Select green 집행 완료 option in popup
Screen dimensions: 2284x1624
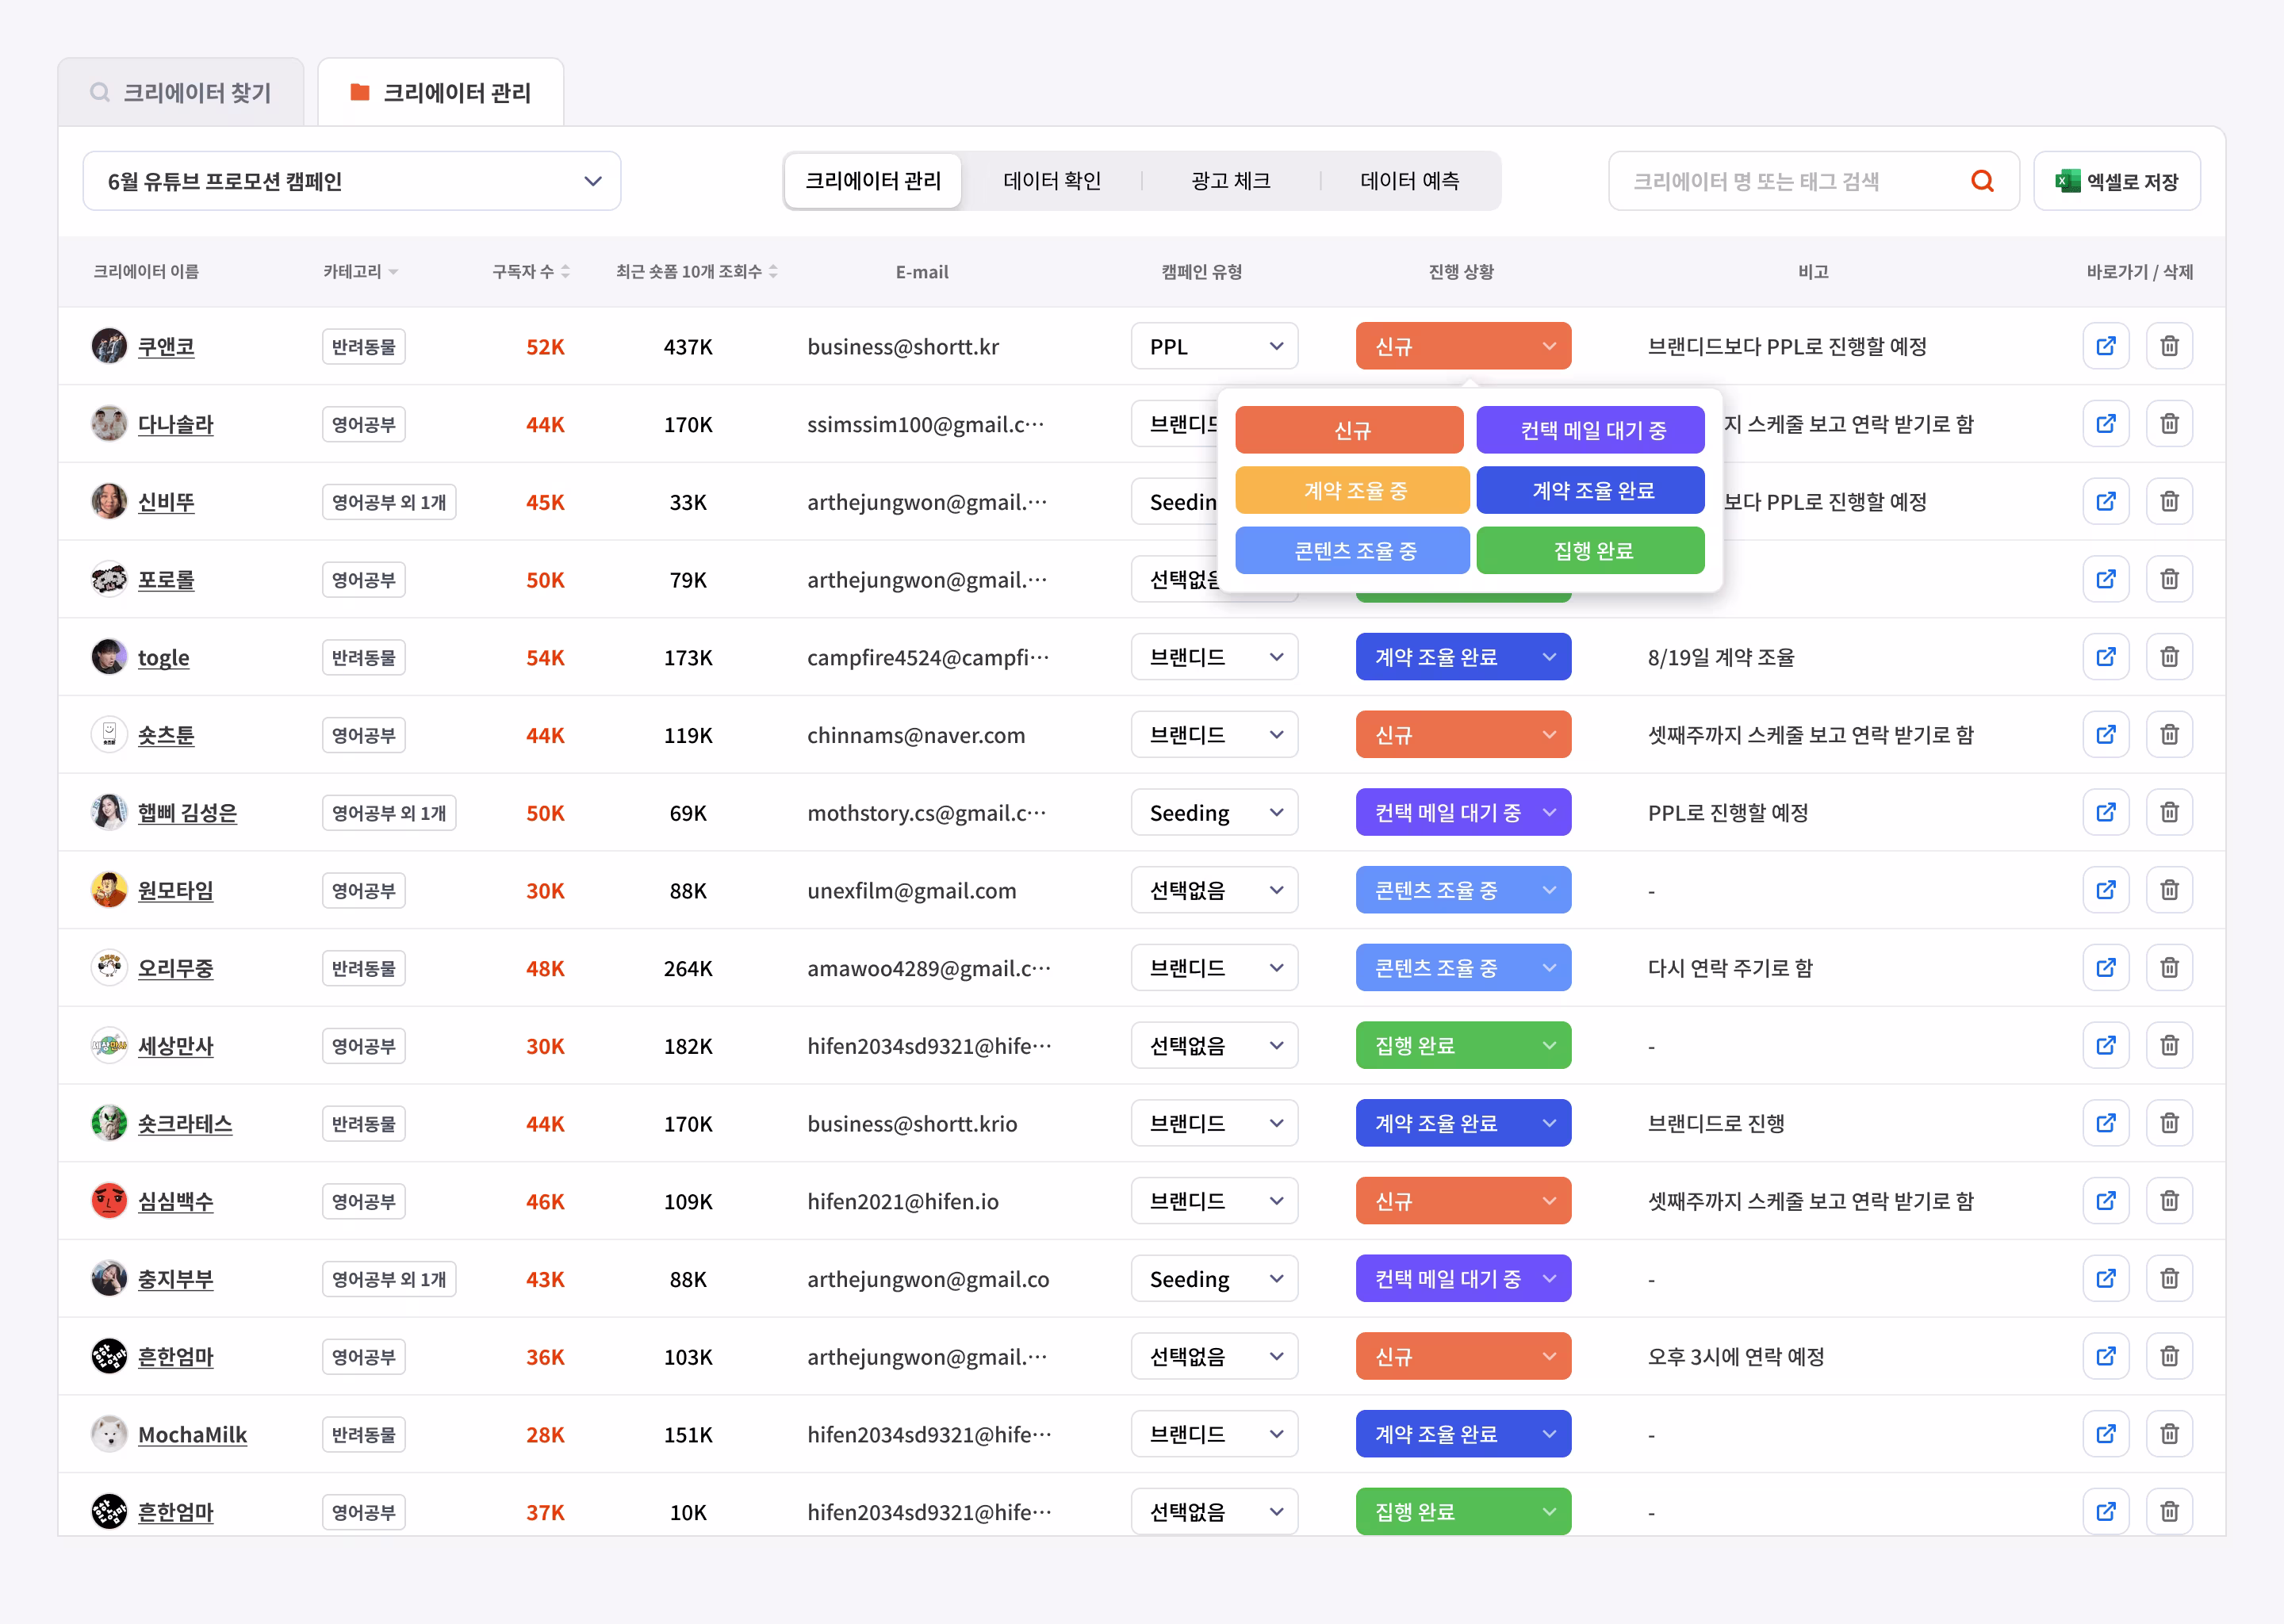1590,551
